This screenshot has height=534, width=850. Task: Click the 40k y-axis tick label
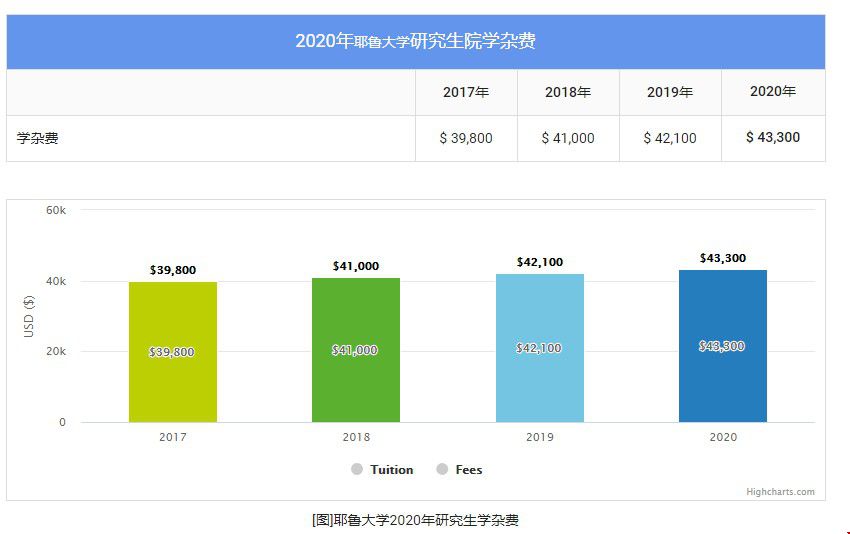tap(56, 281)
